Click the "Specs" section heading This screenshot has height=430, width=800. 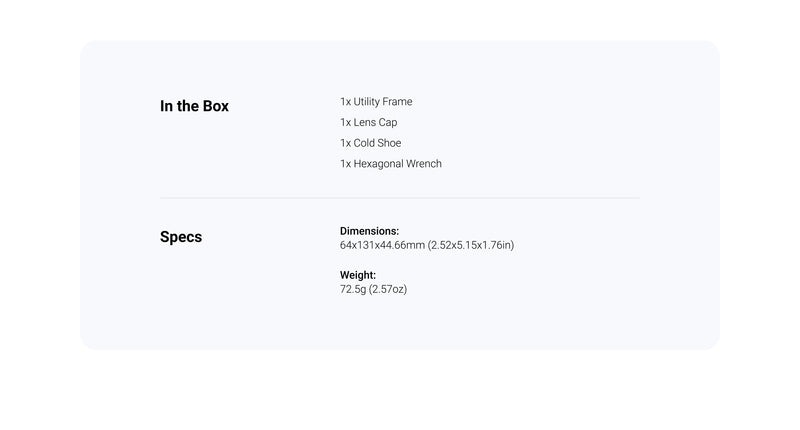(181, 237)
